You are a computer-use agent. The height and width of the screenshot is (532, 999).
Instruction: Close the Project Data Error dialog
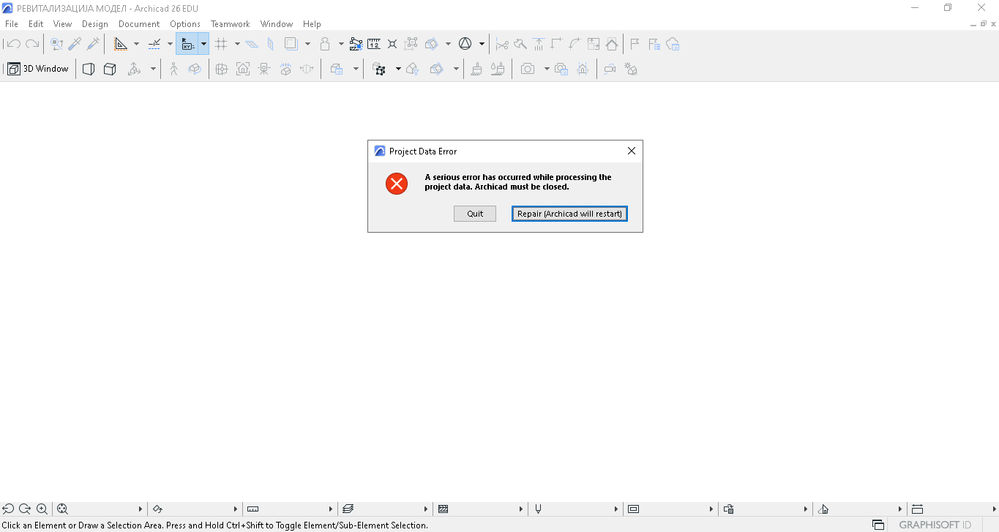[x=631, y=151]
